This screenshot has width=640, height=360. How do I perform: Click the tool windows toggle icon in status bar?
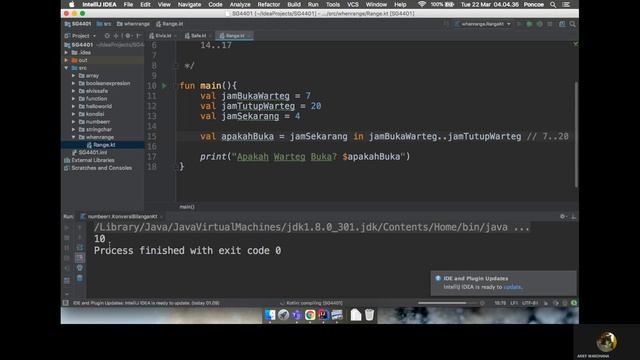click(66, 303)
